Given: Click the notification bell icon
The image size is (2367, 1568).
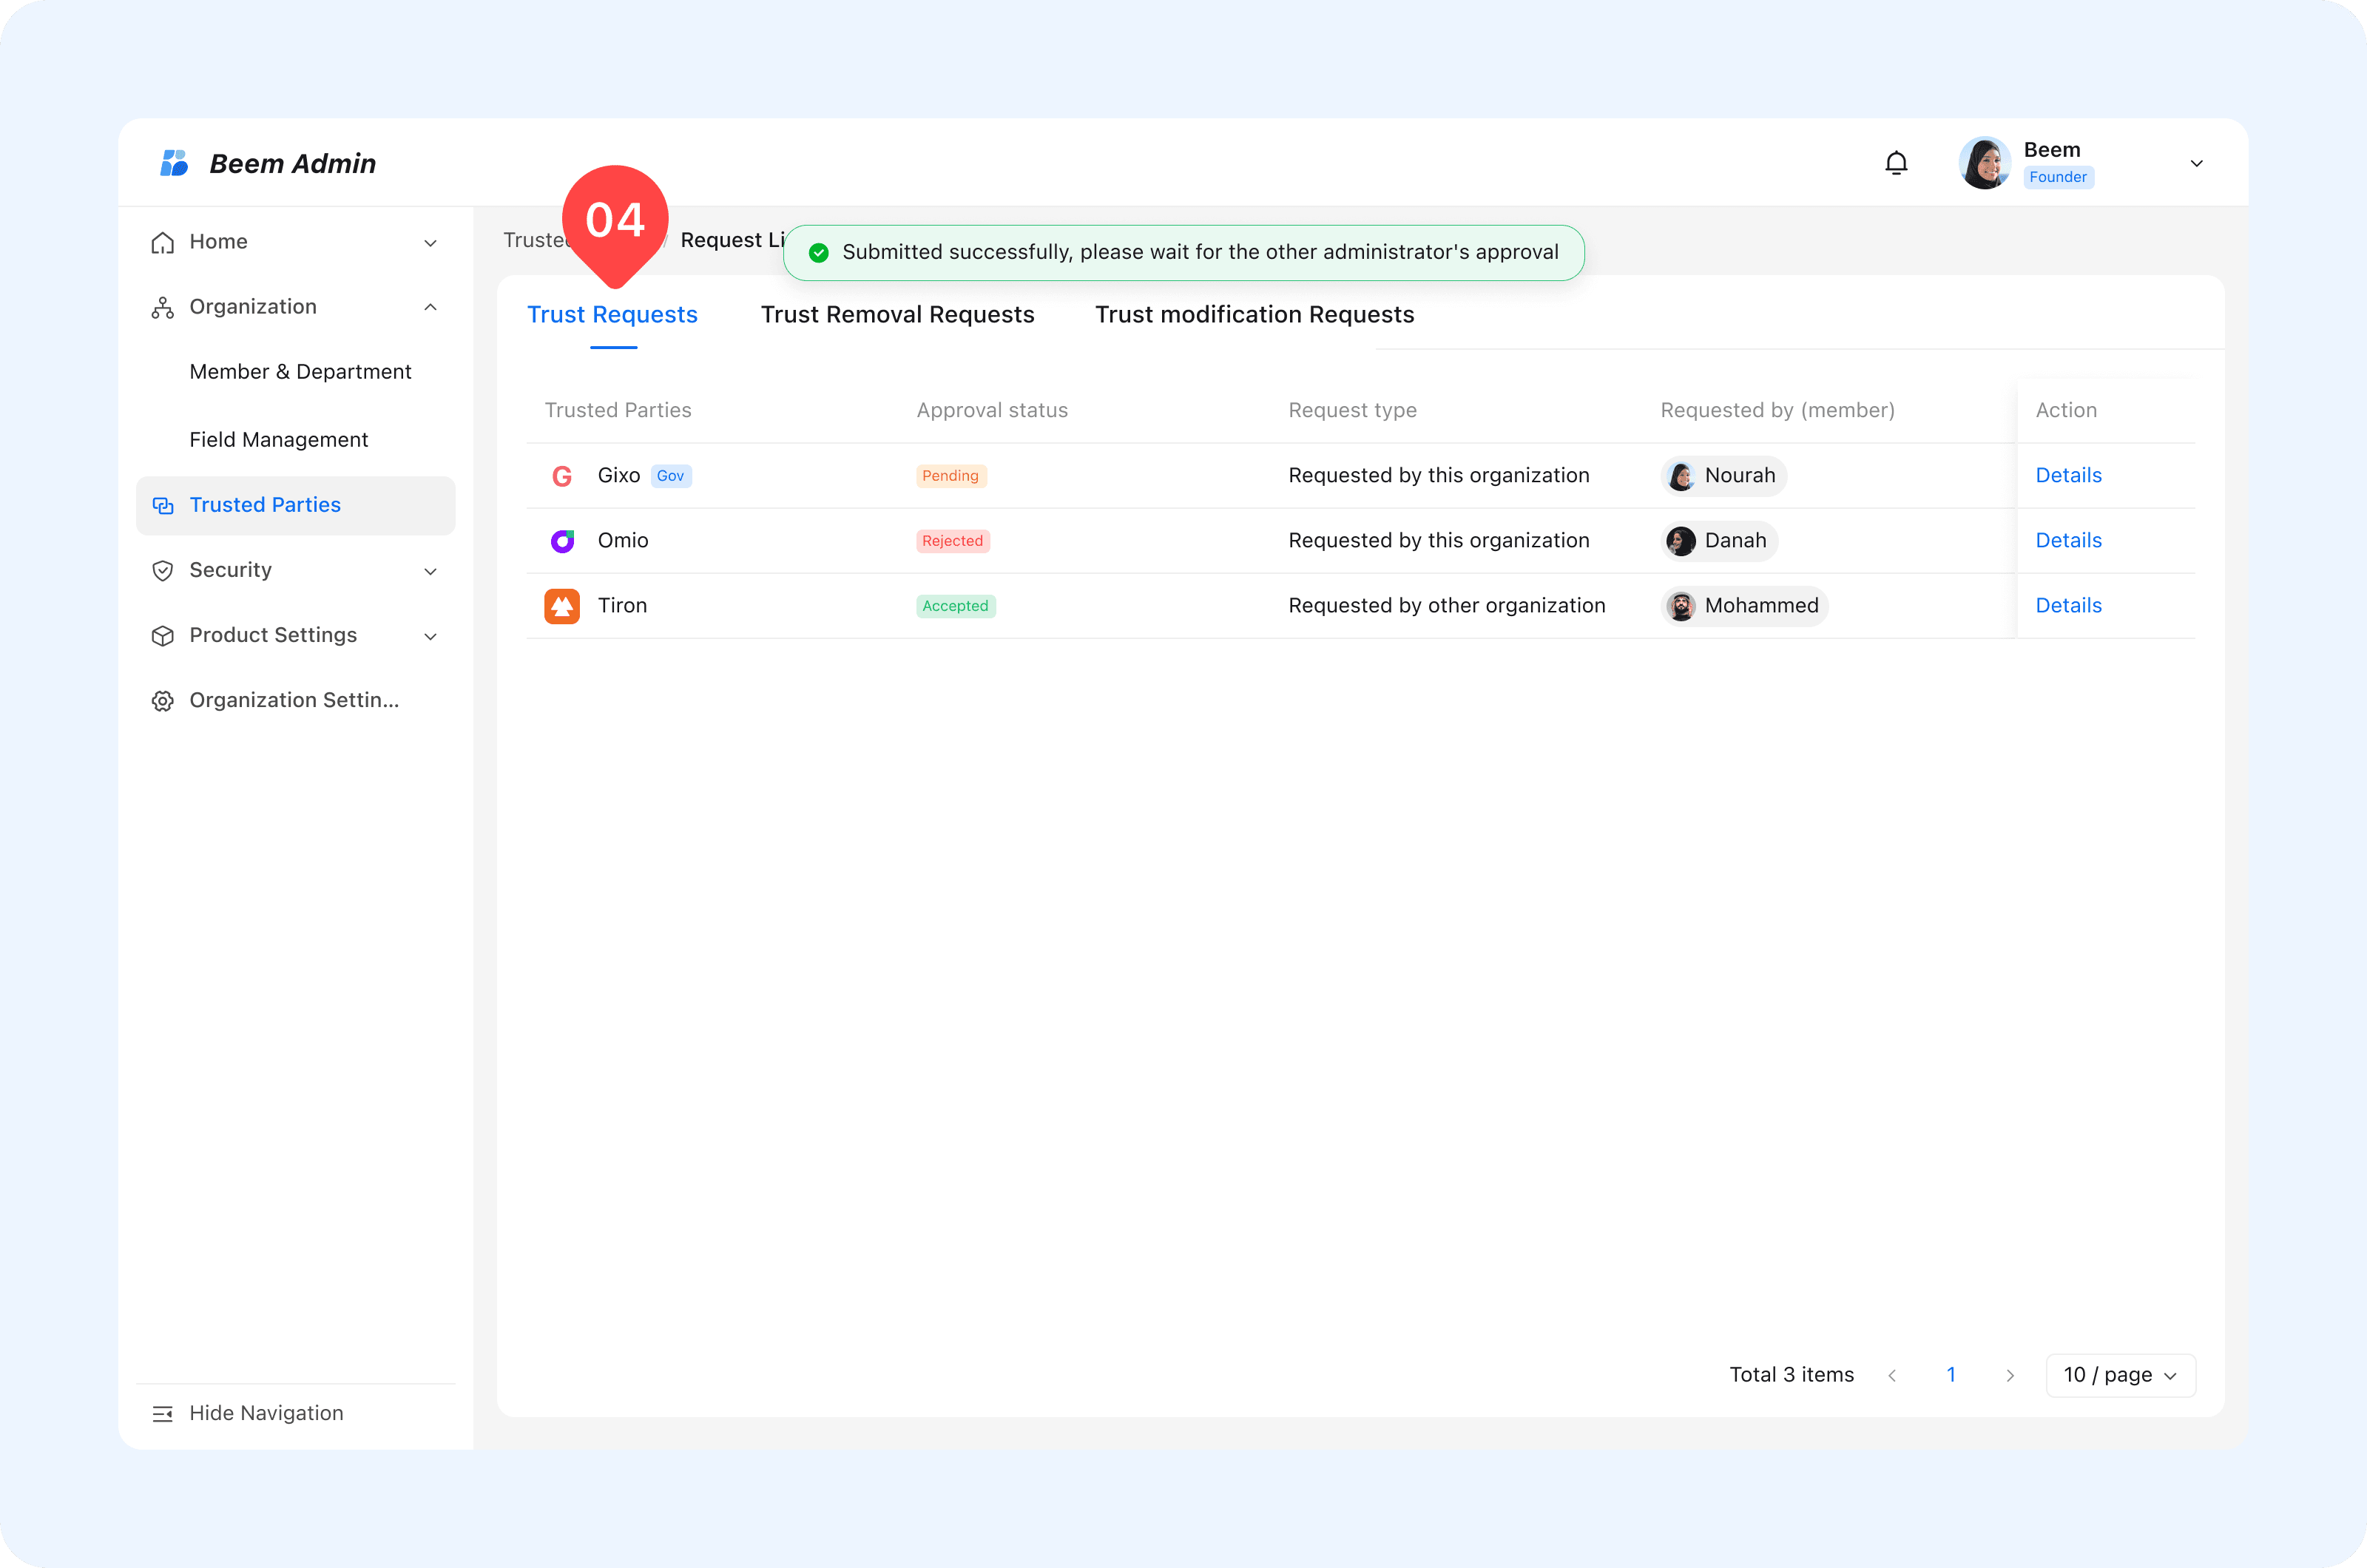Looking at the screenshot, I should pos(1896,163).
